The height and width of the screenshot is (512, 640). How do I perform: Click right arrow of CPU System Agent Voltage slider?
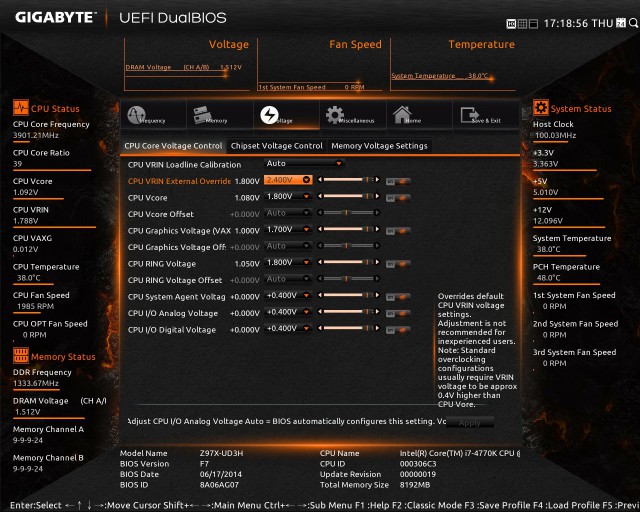coord(377,295)
